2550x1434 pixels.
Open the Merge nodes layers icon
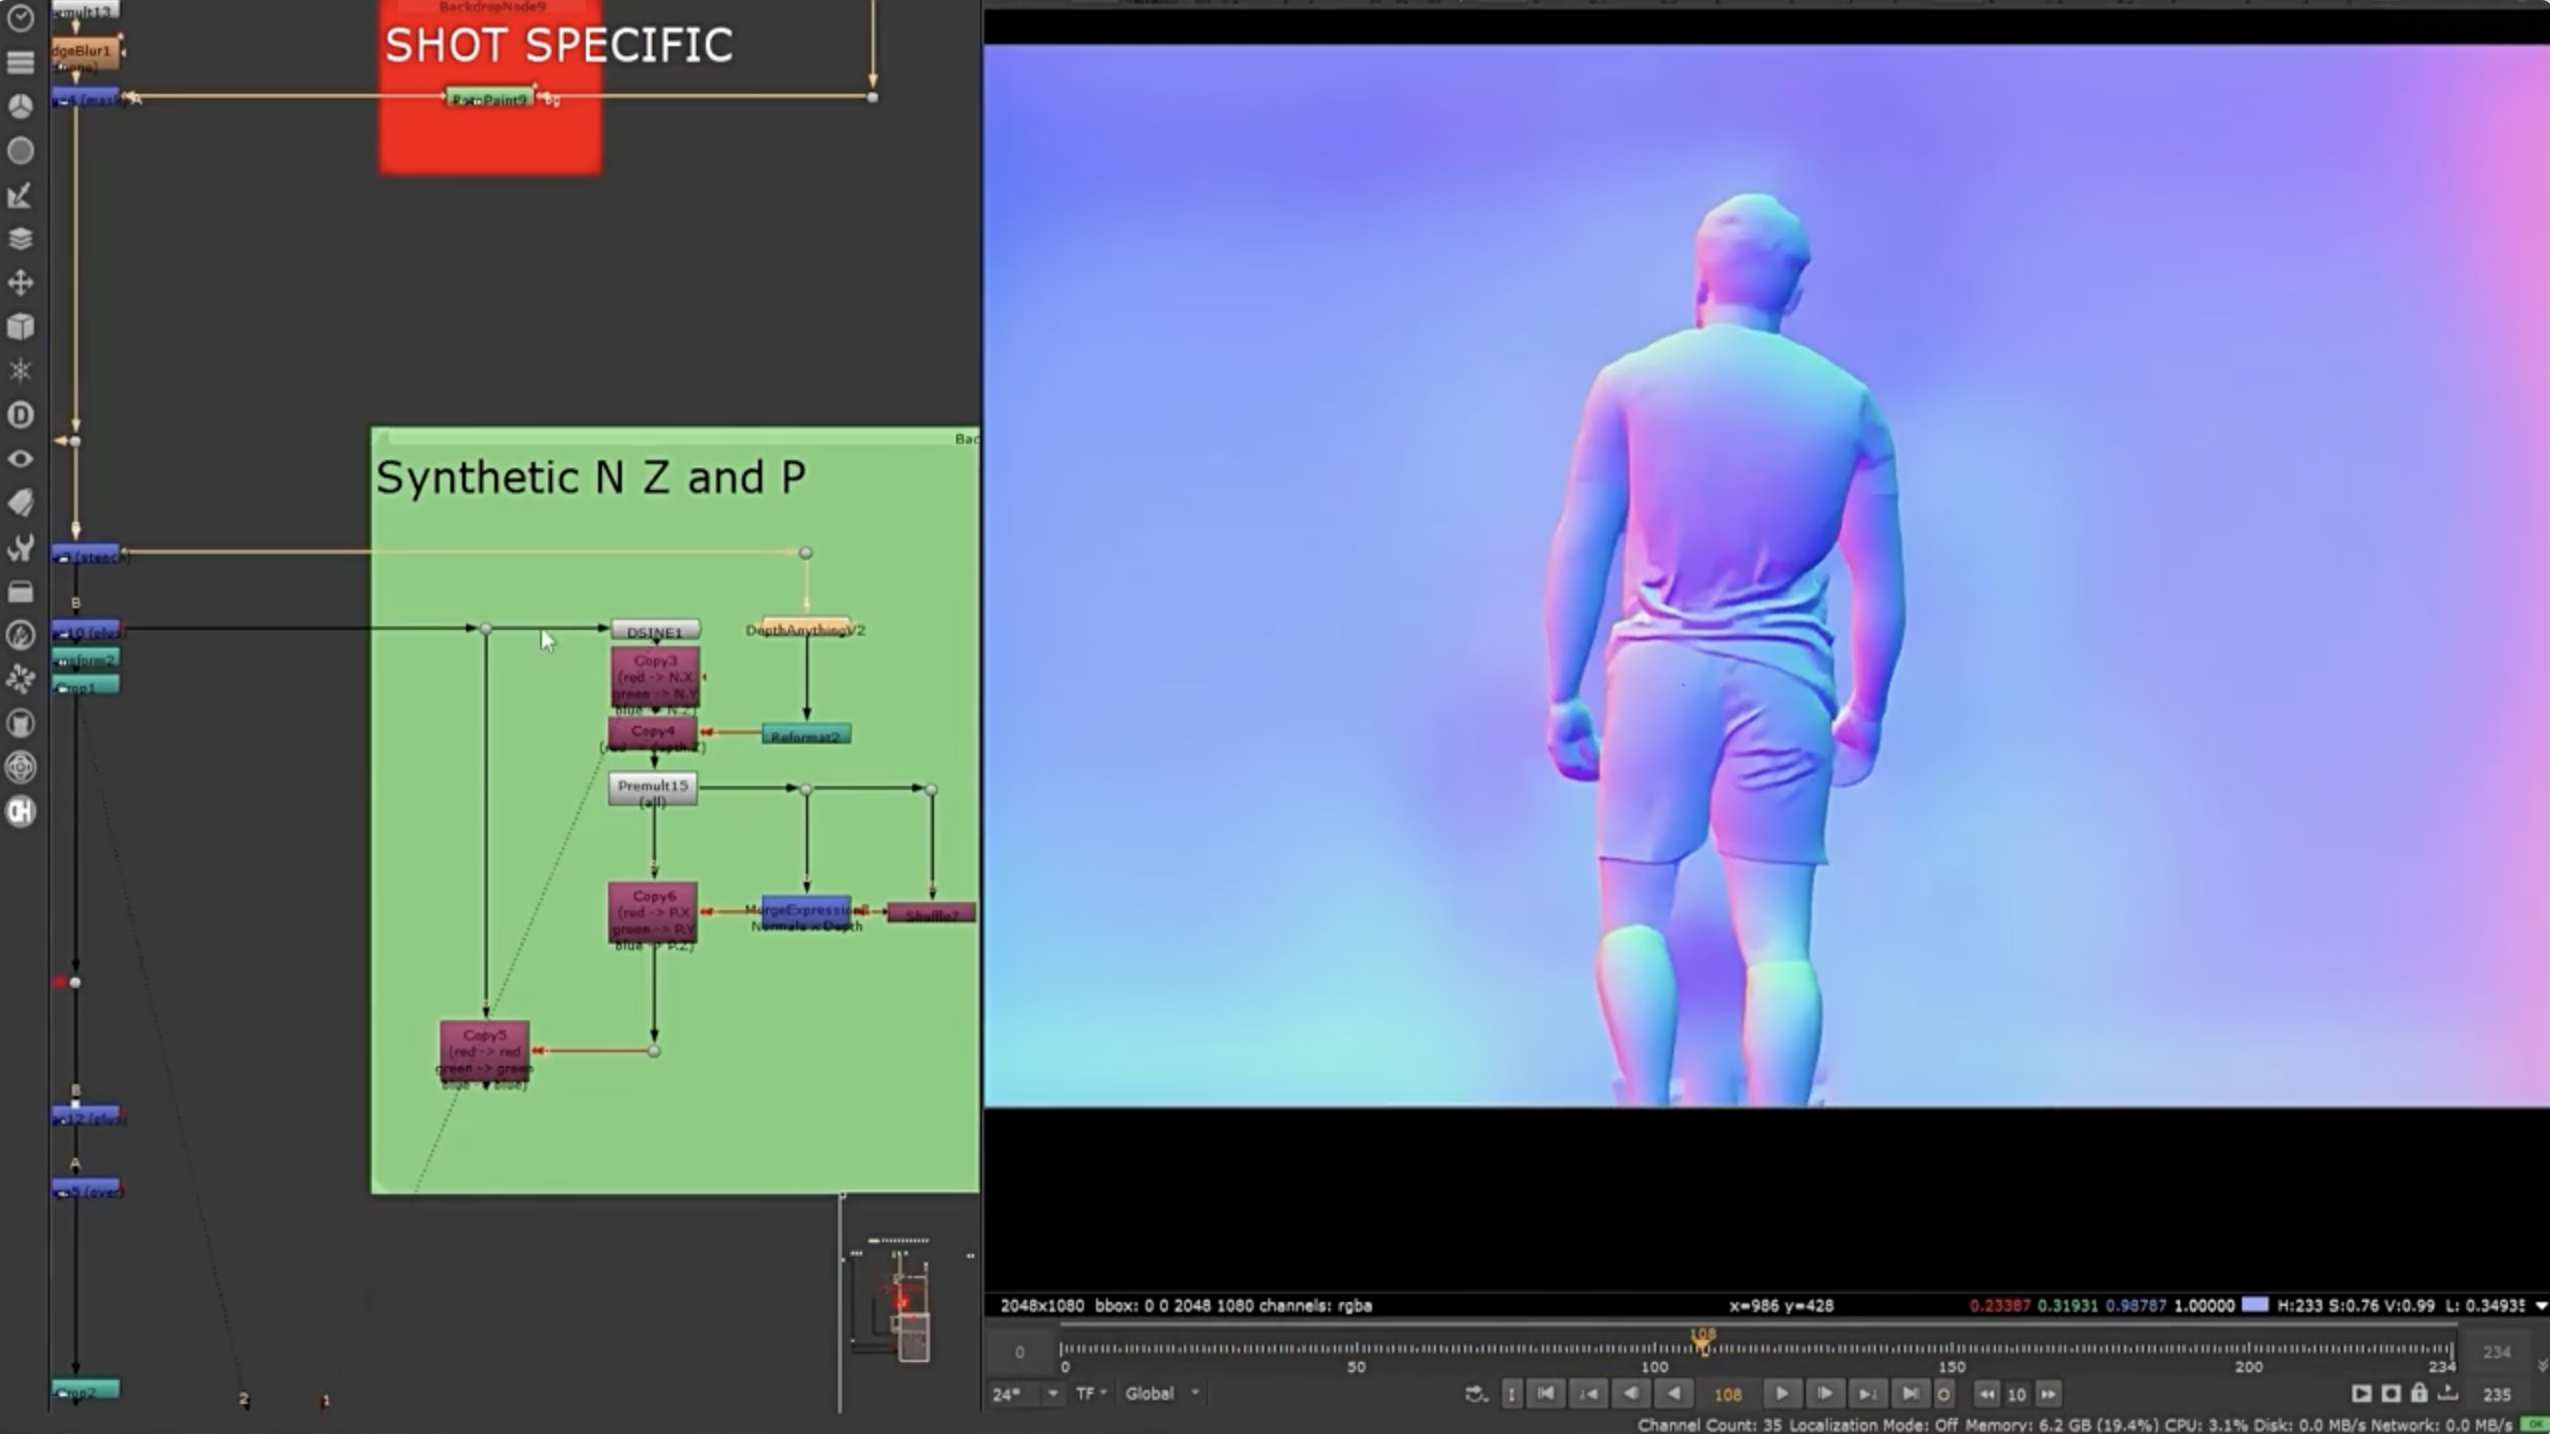[x=20, y=239]
